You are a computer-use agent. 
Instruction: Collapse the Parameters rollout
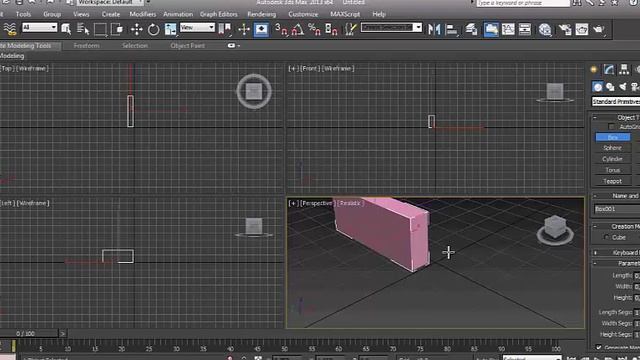pyautogui.click(x=595, y=263)
